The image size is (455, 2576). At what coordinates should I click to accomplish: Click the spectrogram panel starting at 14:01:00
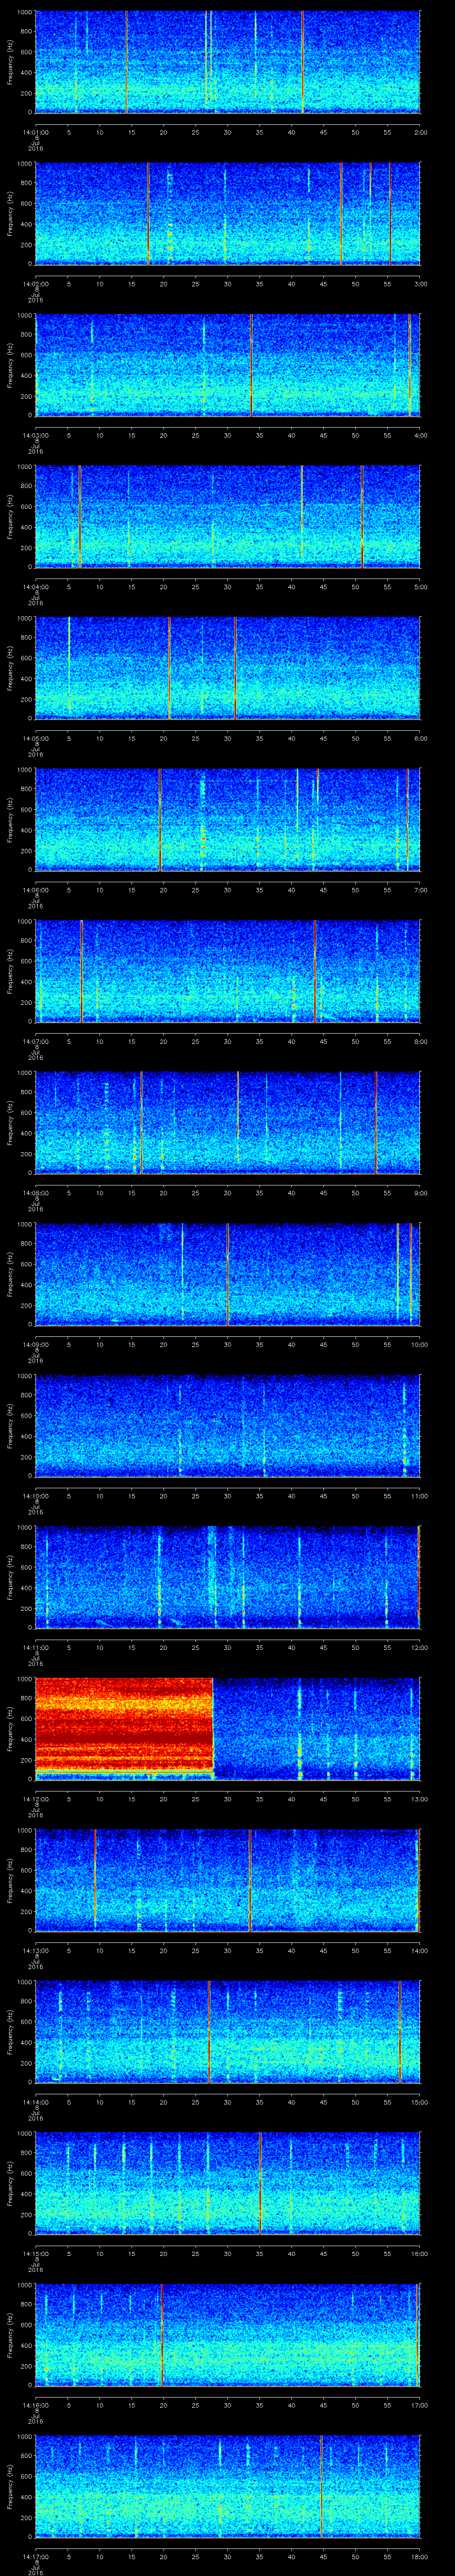pos(227,62)
